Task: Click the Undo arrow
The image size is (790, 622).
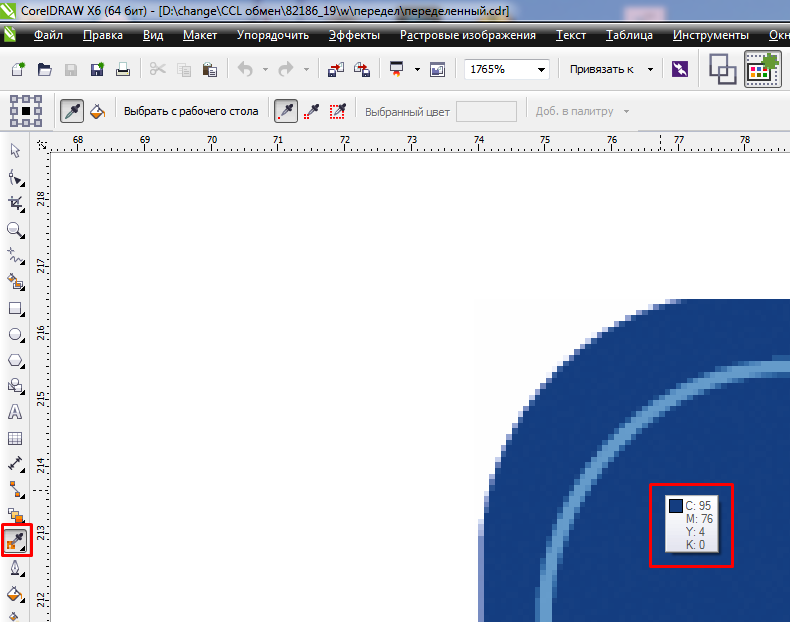Action: (245, 69)
